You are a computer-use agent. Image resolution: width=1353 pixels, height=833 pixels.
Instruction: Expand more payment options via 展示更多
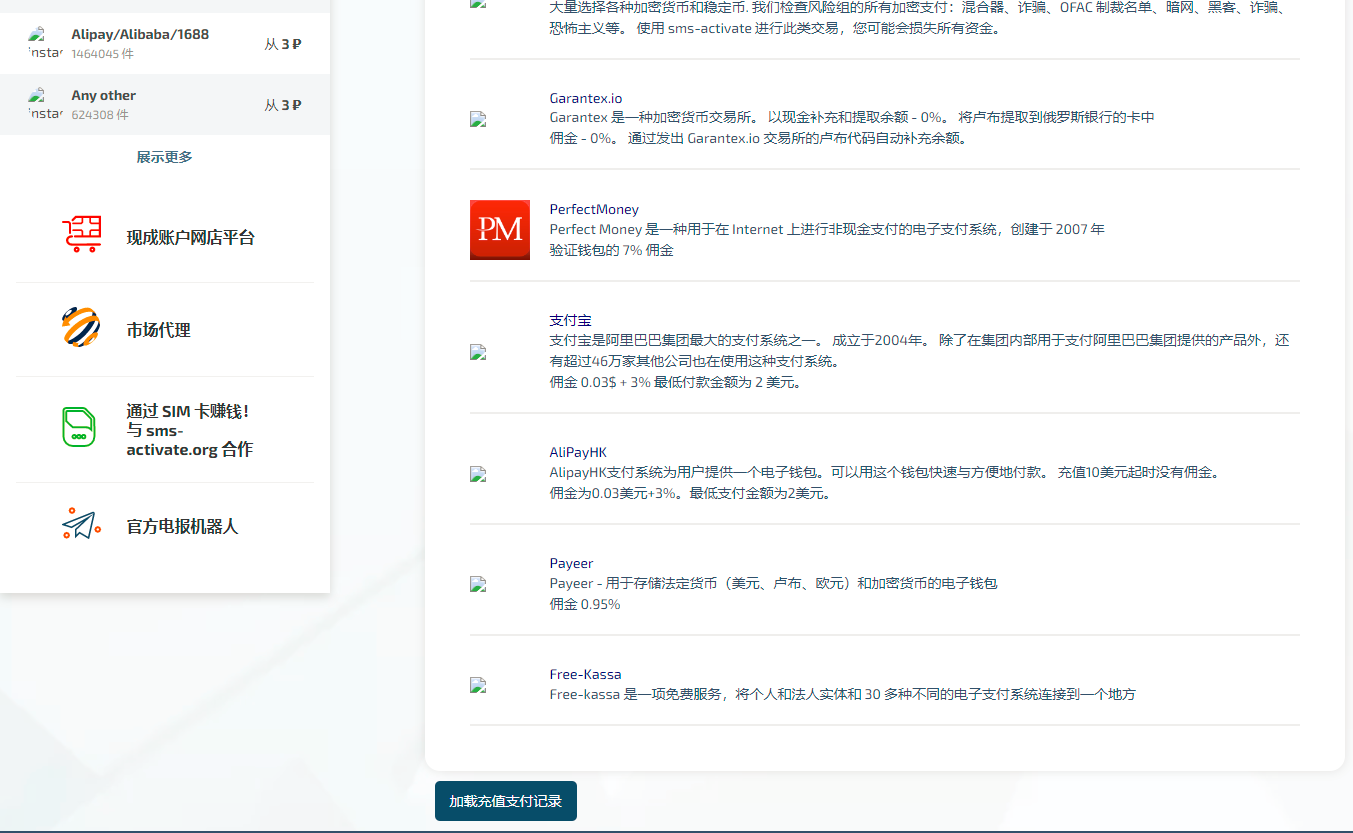163,156
